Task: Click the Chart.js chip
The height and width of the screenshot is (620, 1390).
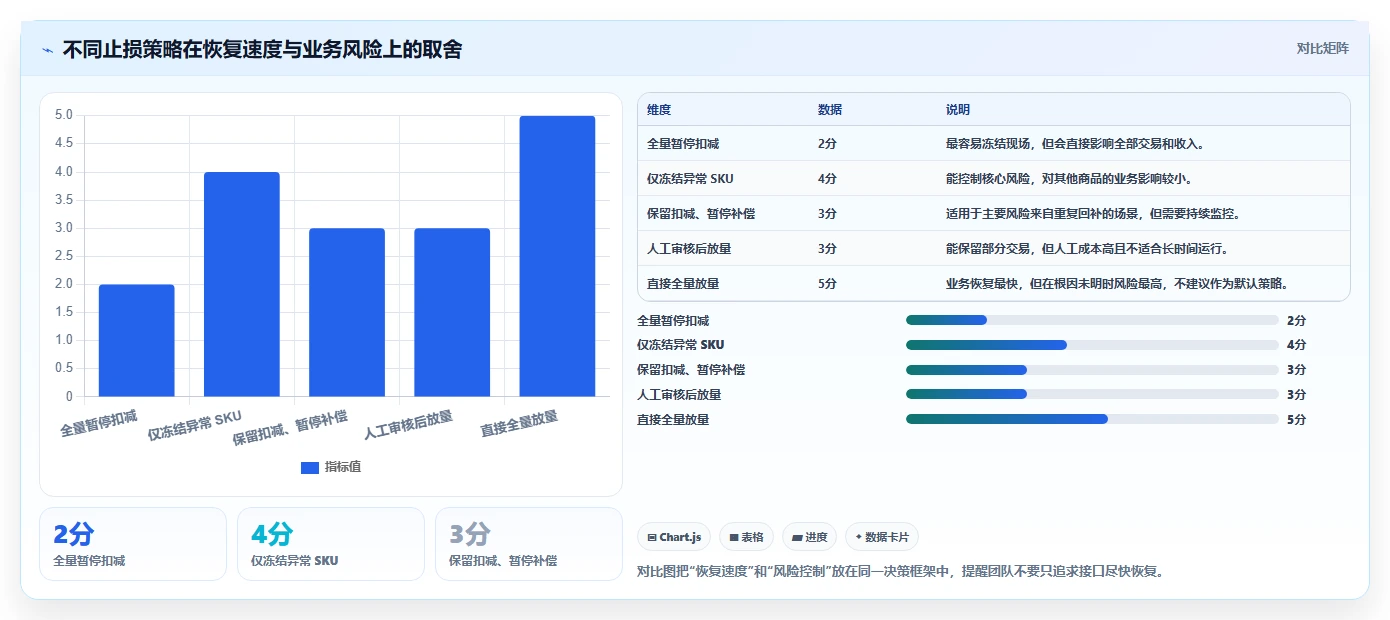Action: 675,537
